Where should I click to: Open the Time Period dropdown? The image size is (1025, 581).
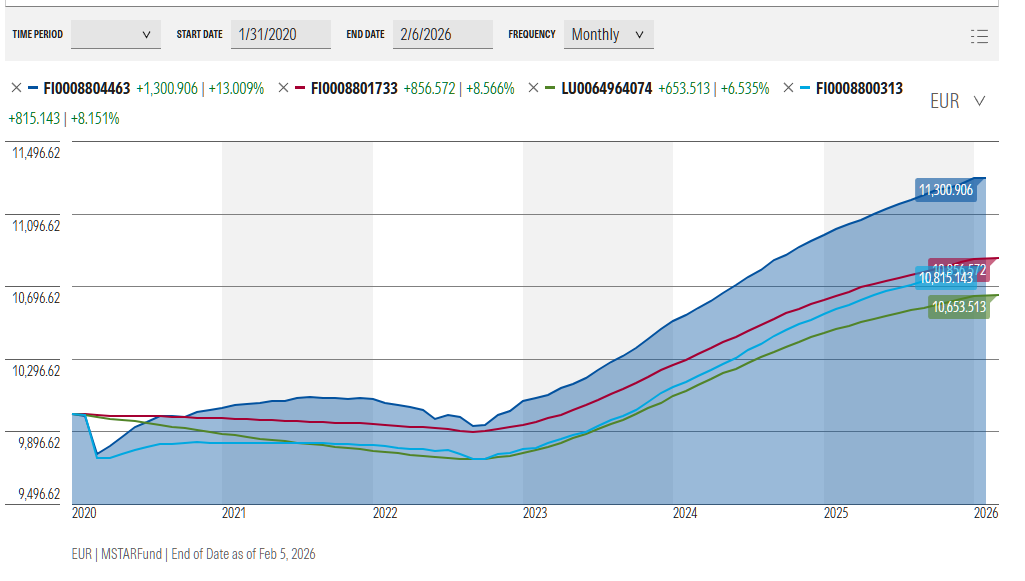(116, 34)
